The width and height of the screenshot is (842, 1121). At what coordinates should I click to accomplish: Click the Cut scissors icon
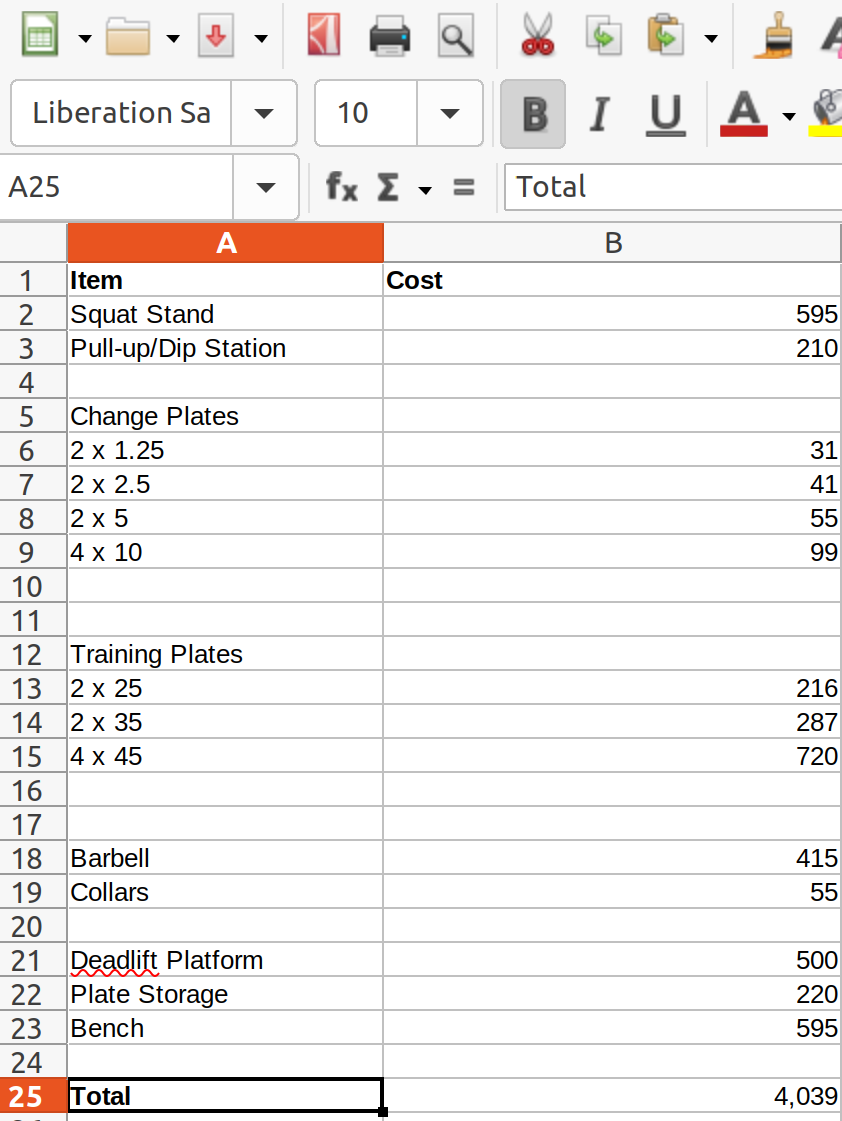(x=538, y=37)
